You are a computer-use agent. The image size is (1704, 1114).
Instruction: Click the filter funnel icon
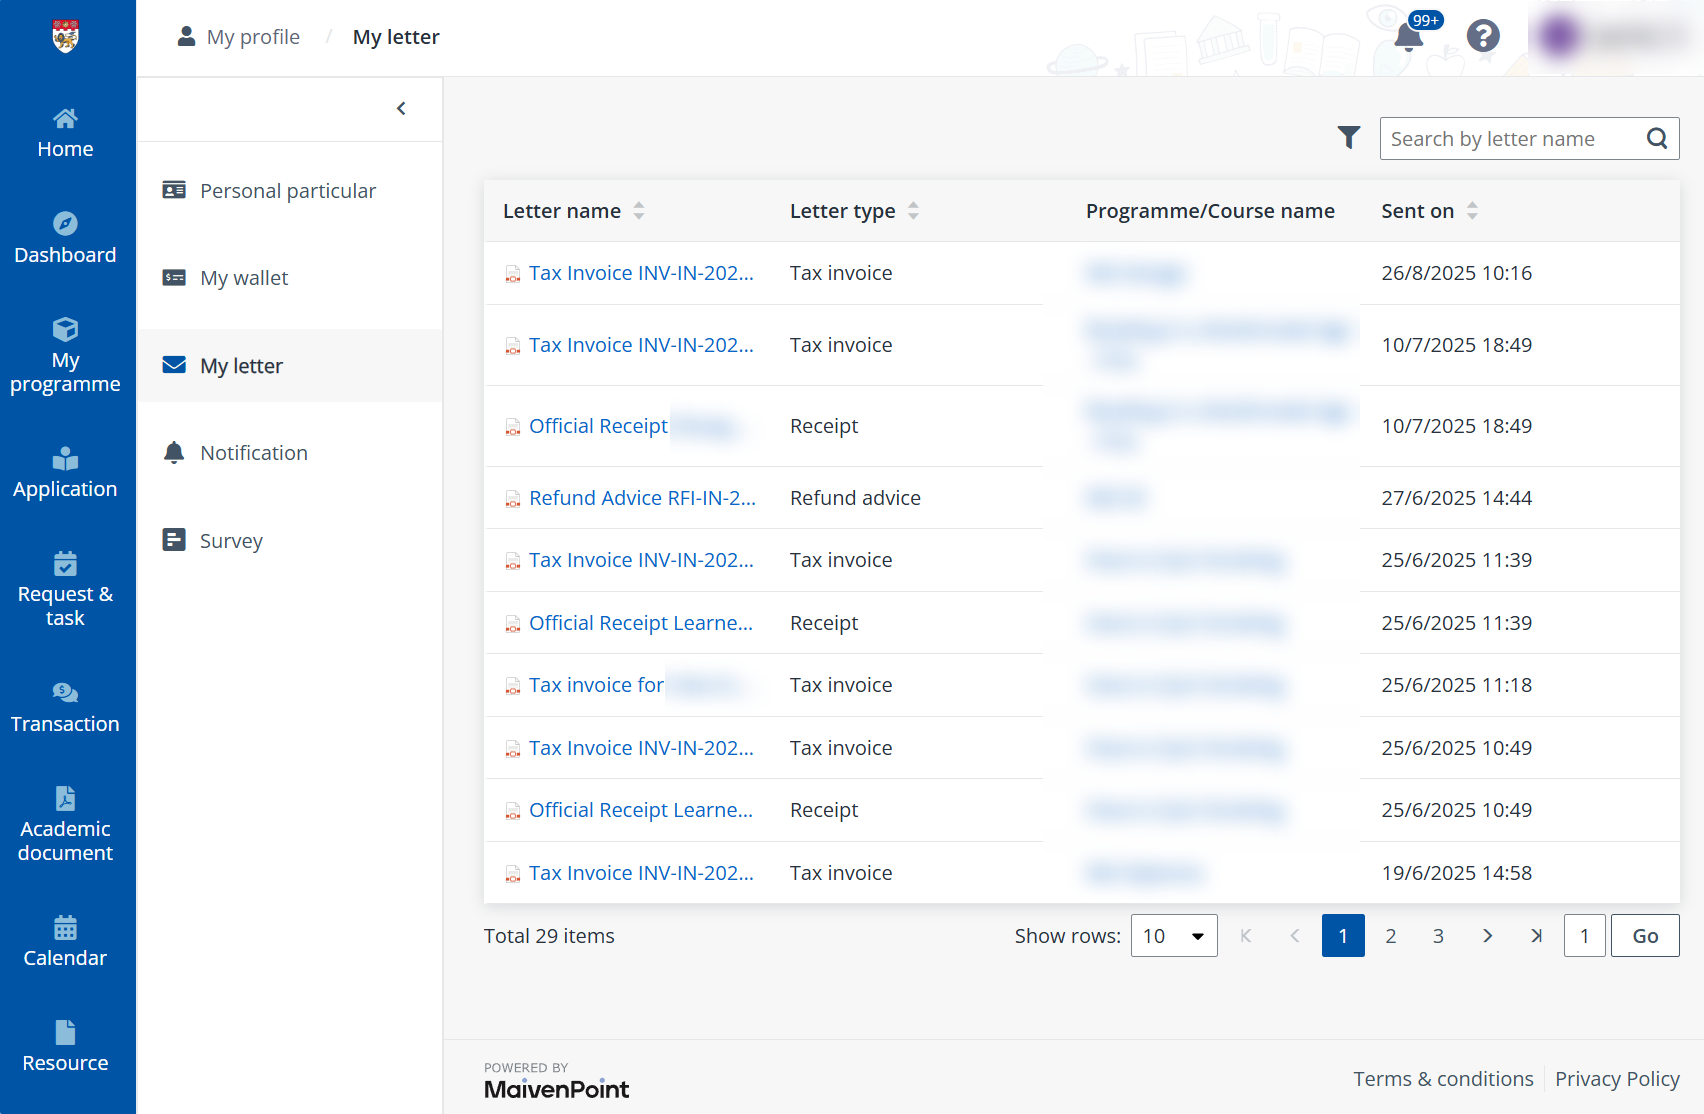(x=1349, y=138)
